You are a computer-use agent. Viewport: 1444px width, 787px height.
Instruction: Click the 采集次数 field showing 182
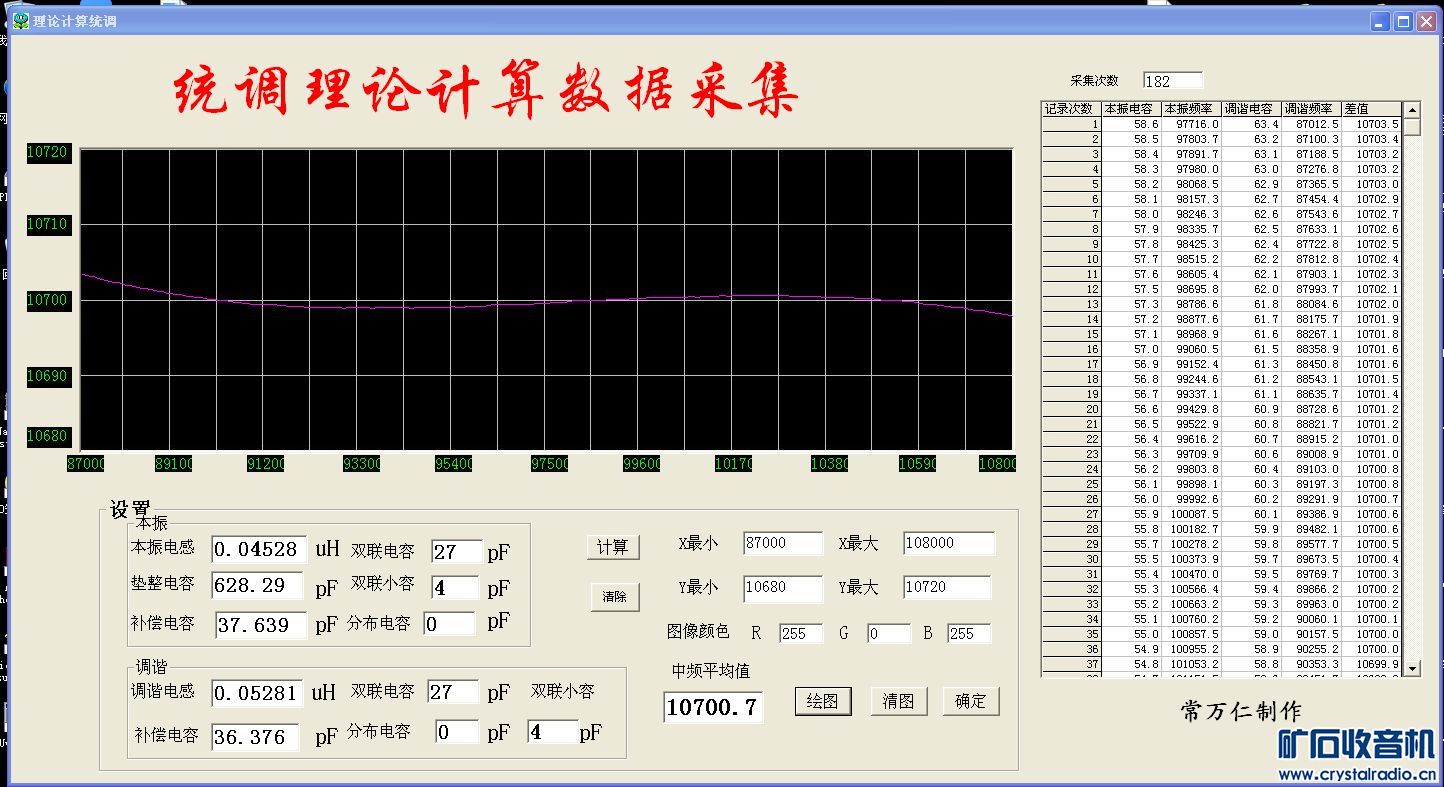[x=1173, y=81]
